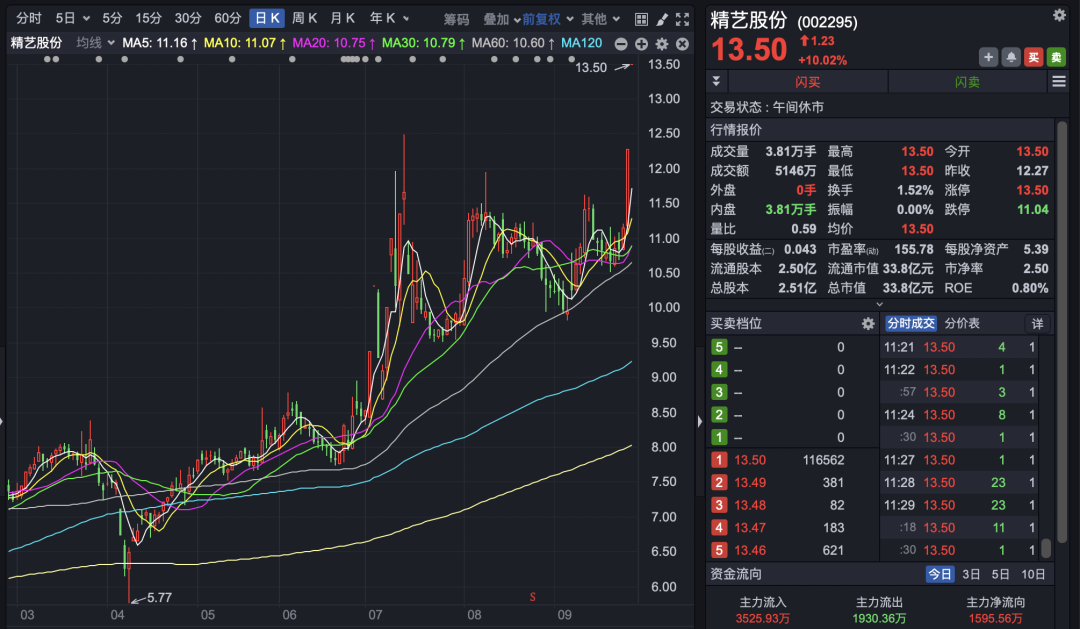Select the multi-chart grid layout icon
The width and height of the screenshot is (1080, 629).
(x=640, y=18)
